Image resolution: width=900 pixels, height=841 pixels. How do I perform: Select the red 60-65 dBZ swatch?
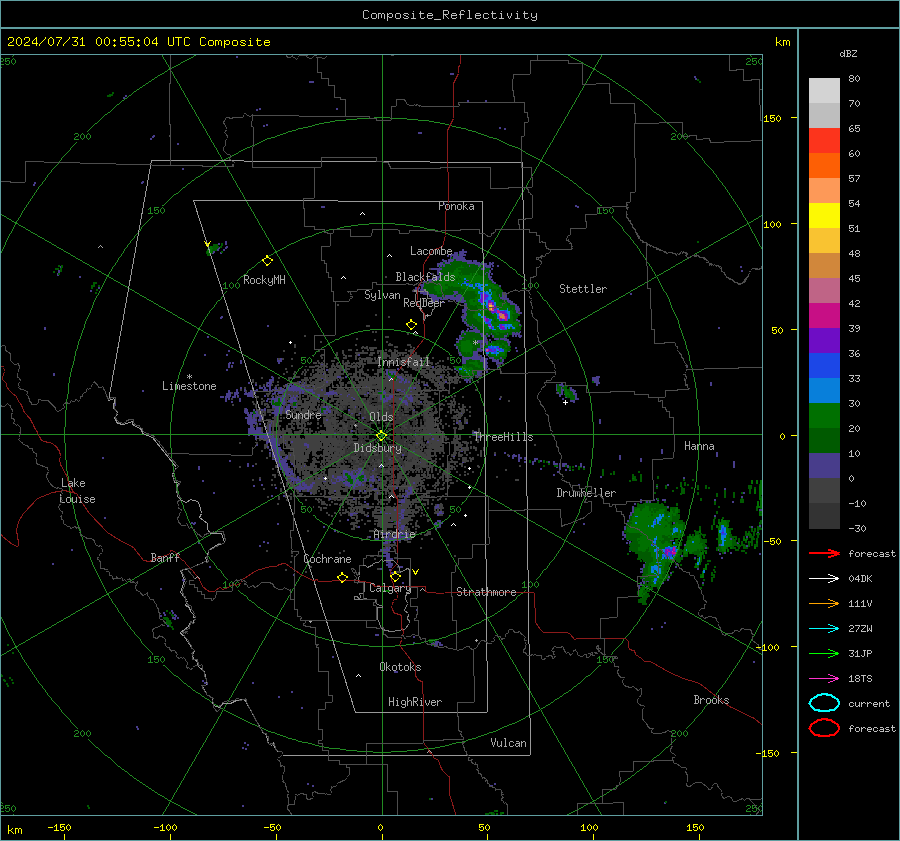coord(824,141)
